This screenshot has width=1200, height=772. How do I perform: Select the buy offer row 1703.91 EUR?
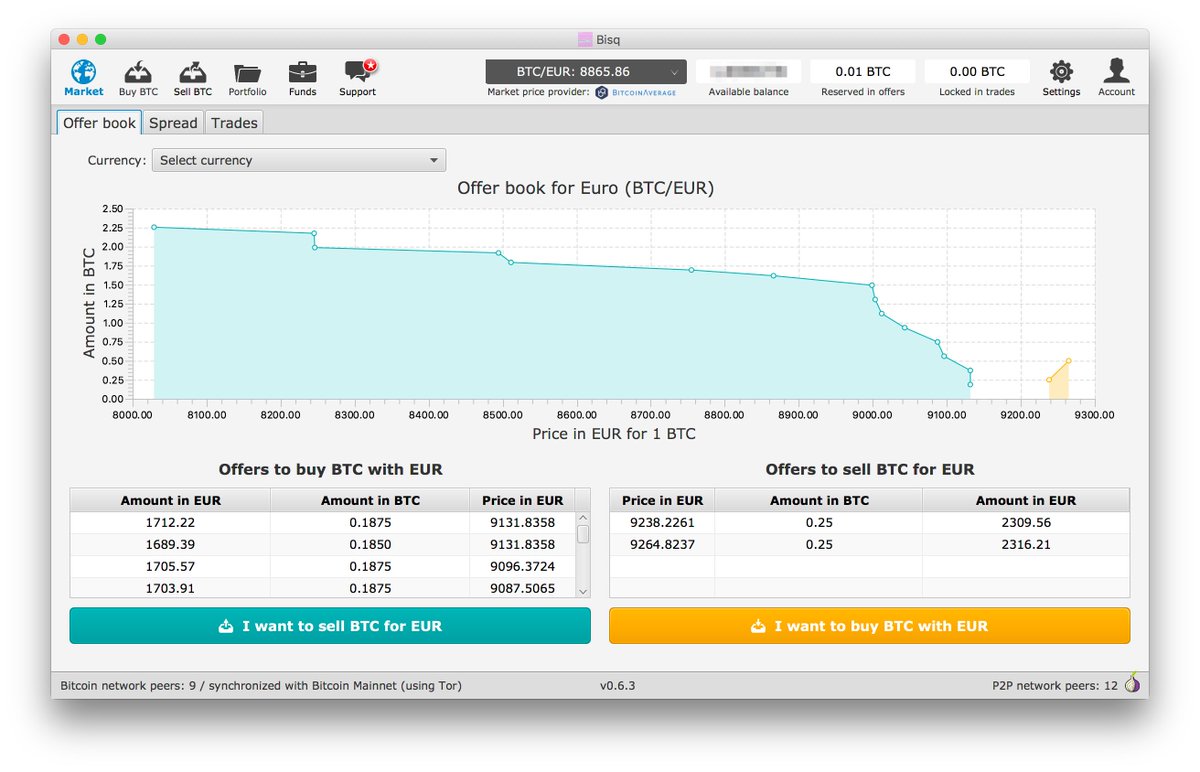(323, 588)
